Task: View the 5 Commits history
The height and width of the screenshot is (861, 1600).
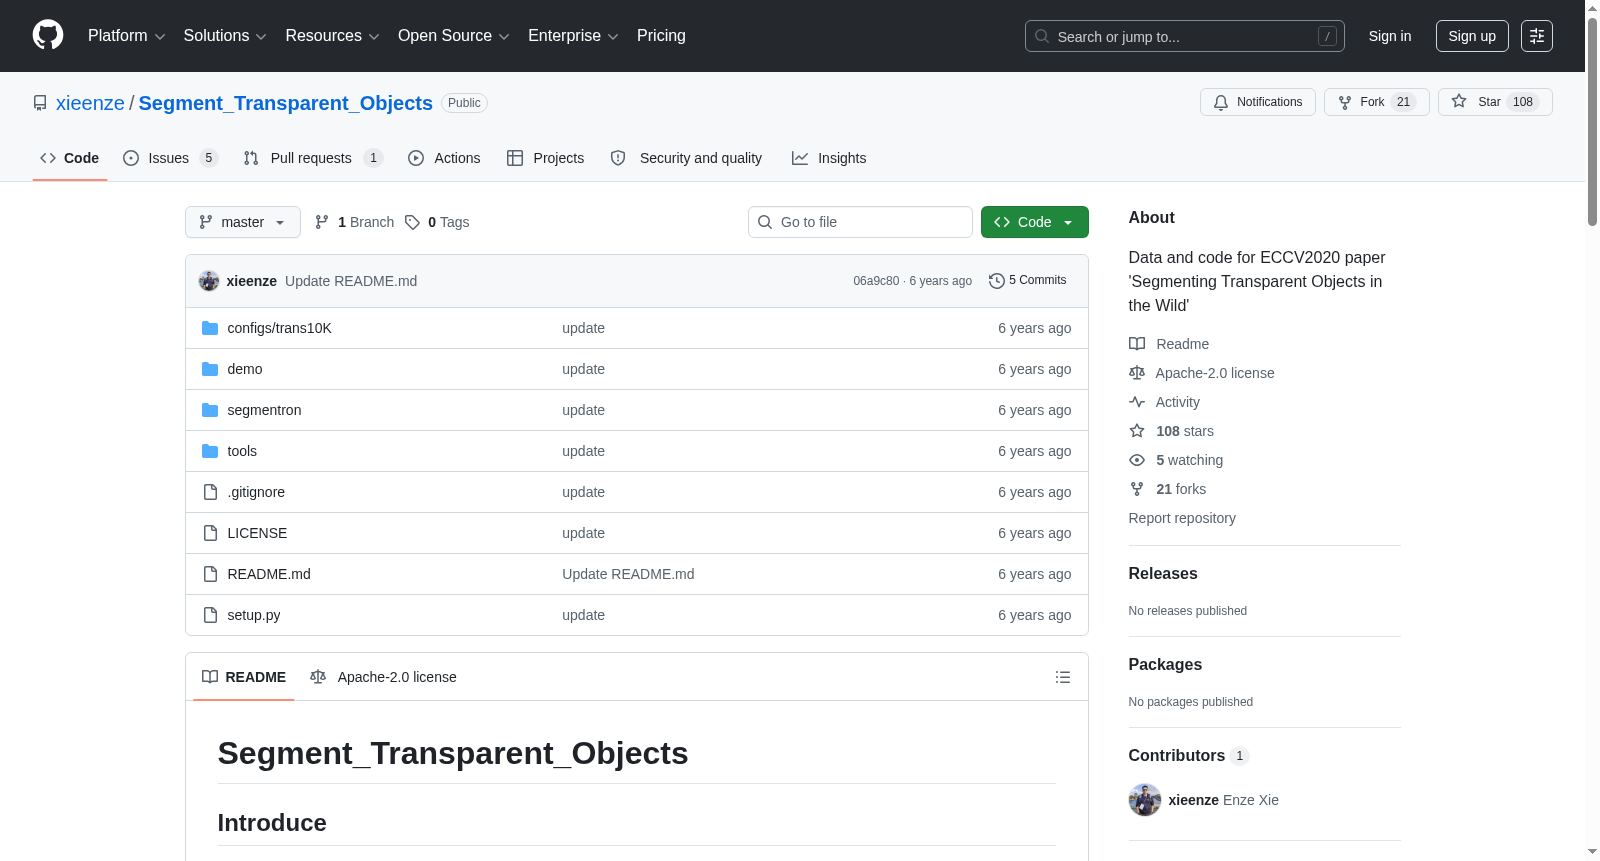Action: point(1028,281)
